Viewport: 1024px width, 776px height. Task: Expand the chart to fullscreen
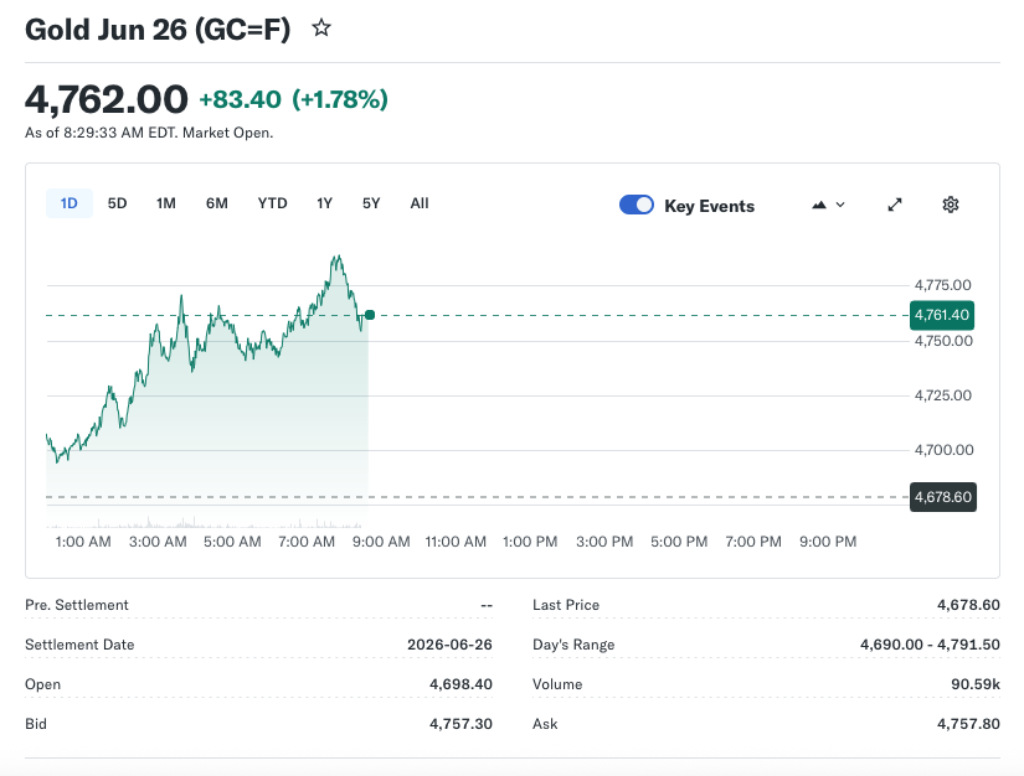(894, 204)
